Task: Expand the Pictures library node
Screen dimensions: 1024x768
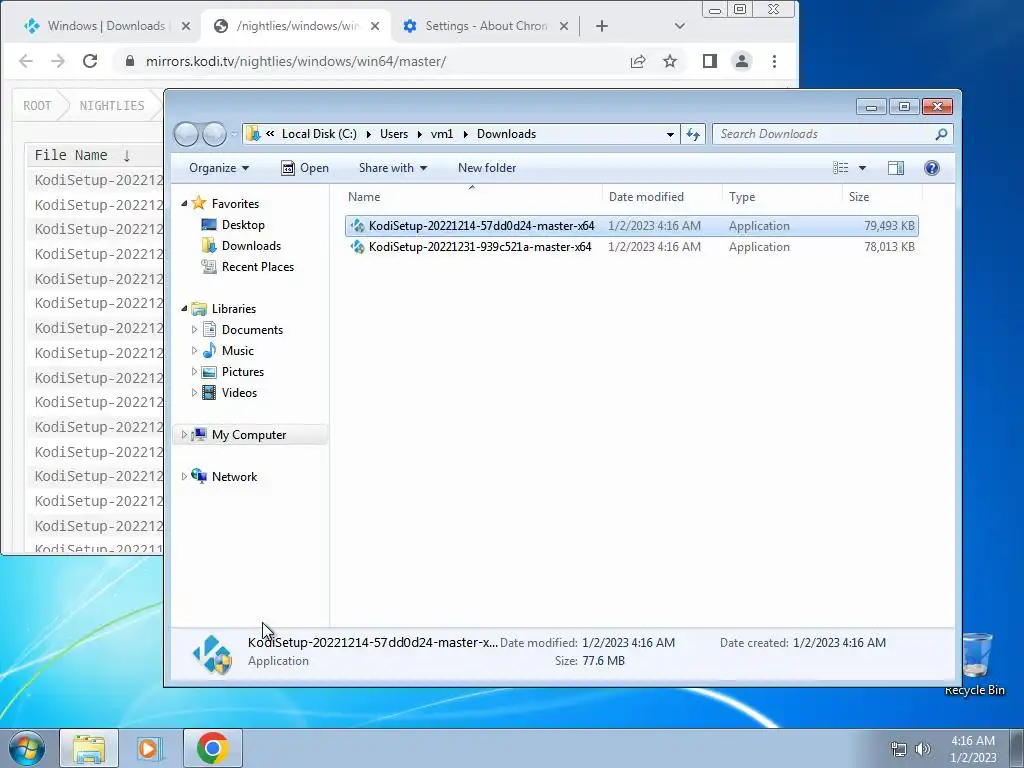Action: tap(194, 372)
